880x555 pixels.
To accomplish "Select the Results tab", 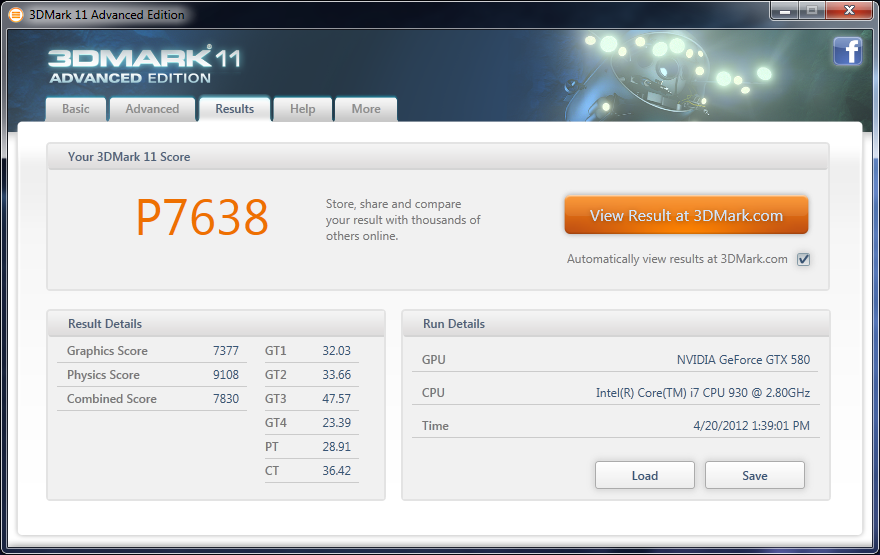I will click(235, 109).
